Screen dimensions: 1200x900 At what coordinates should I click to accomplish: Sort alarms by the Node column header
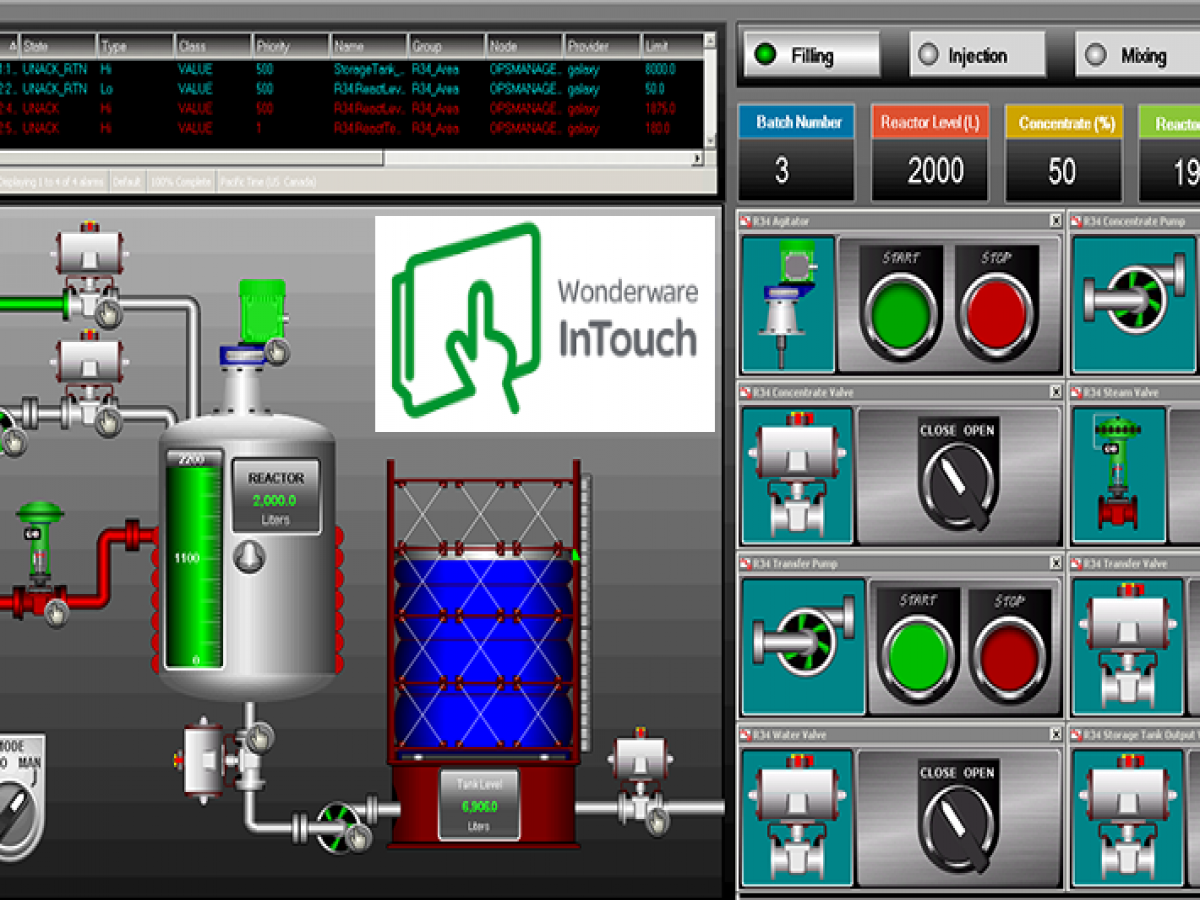(x=525, y=46)
